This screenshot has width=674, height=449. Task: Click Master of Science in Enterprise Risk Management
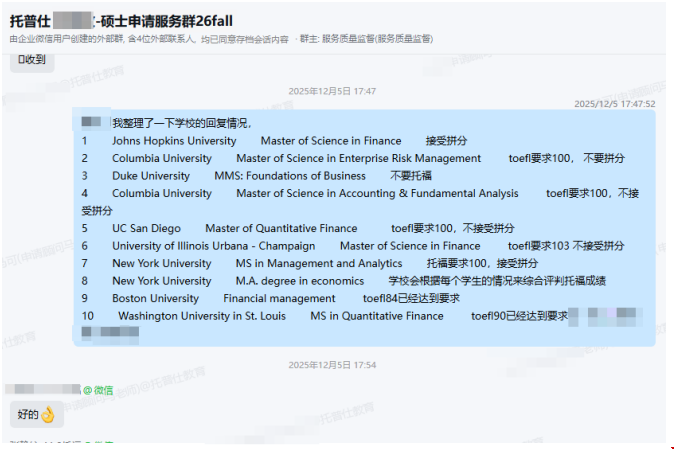[x=358, y=159]
